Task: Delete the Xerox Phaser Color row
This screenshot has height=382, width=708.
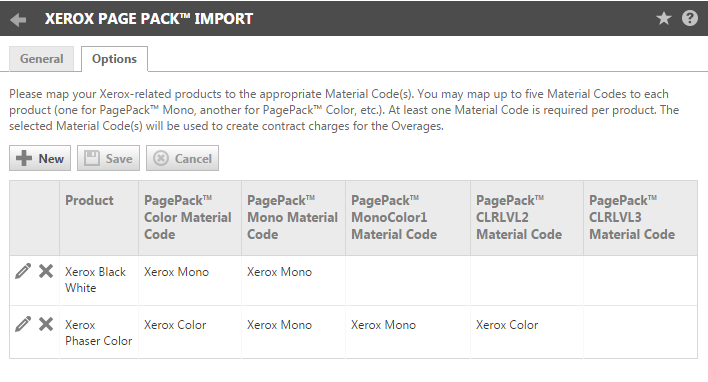Action: tap(46, 324)
